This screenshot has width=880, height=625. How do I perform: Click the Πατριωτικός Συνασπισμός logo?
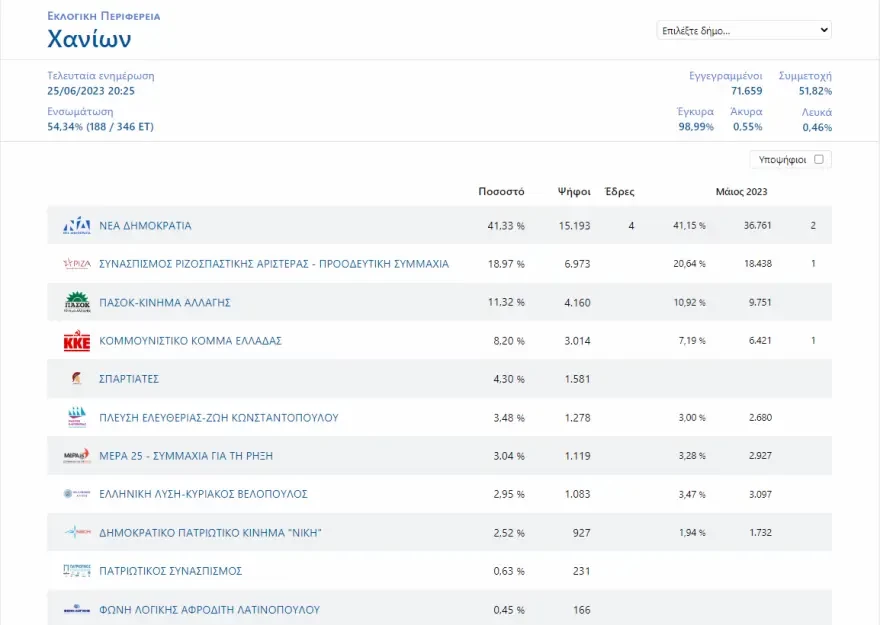point(77,571)
